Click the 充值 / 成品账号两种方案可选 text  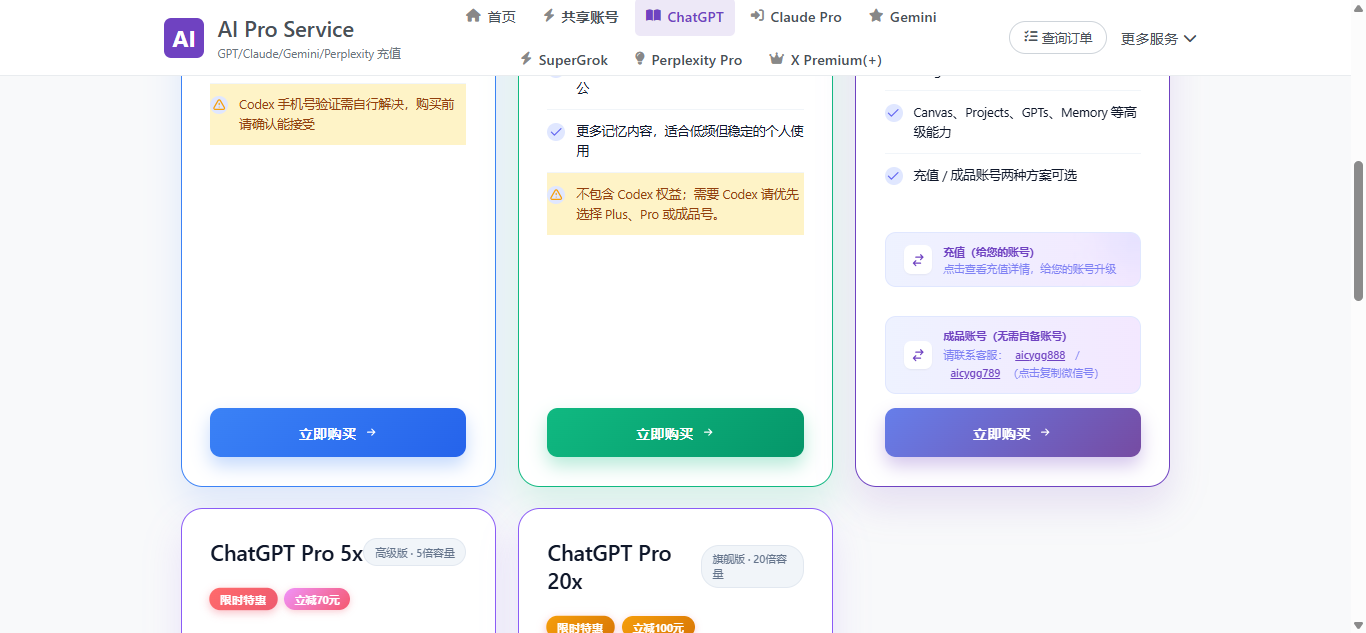(995, 175)
